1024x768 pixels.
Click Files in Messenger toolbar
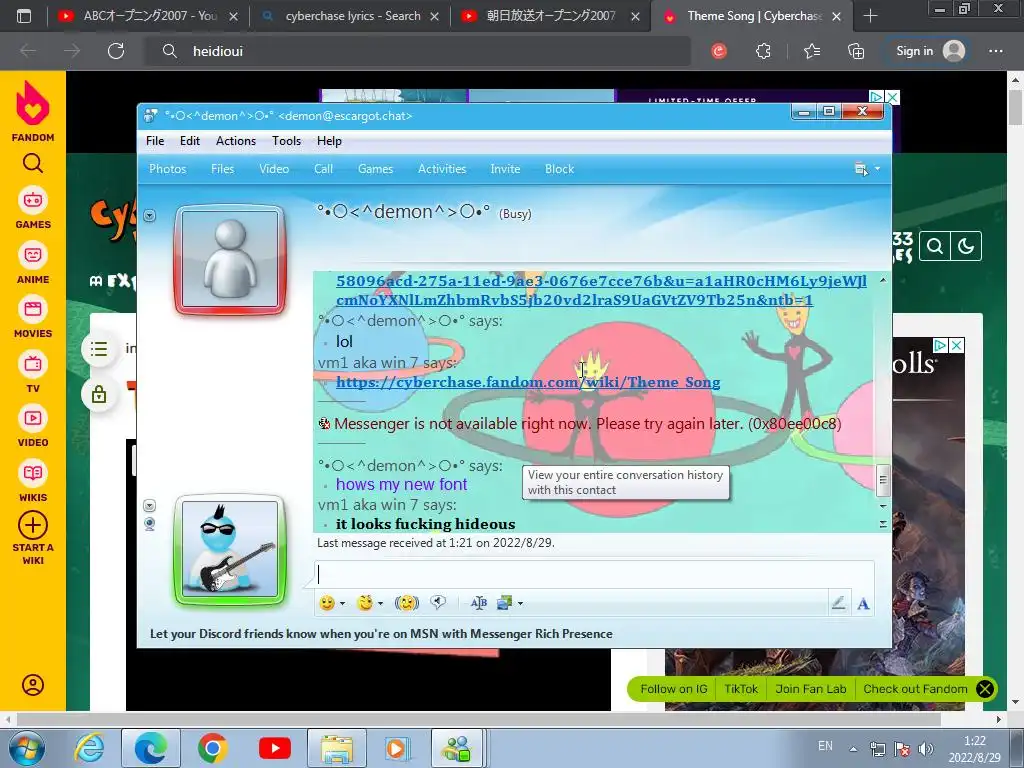pos(222,169)
